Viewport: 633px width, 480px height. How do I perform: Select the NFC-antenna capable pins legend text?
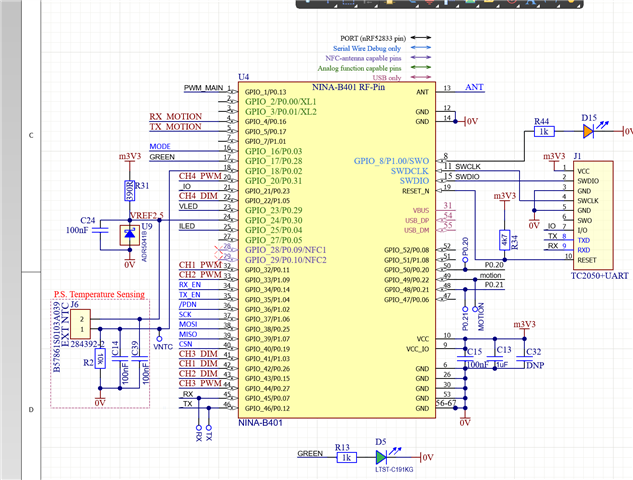pyautogui.click(x=363, y=58)
